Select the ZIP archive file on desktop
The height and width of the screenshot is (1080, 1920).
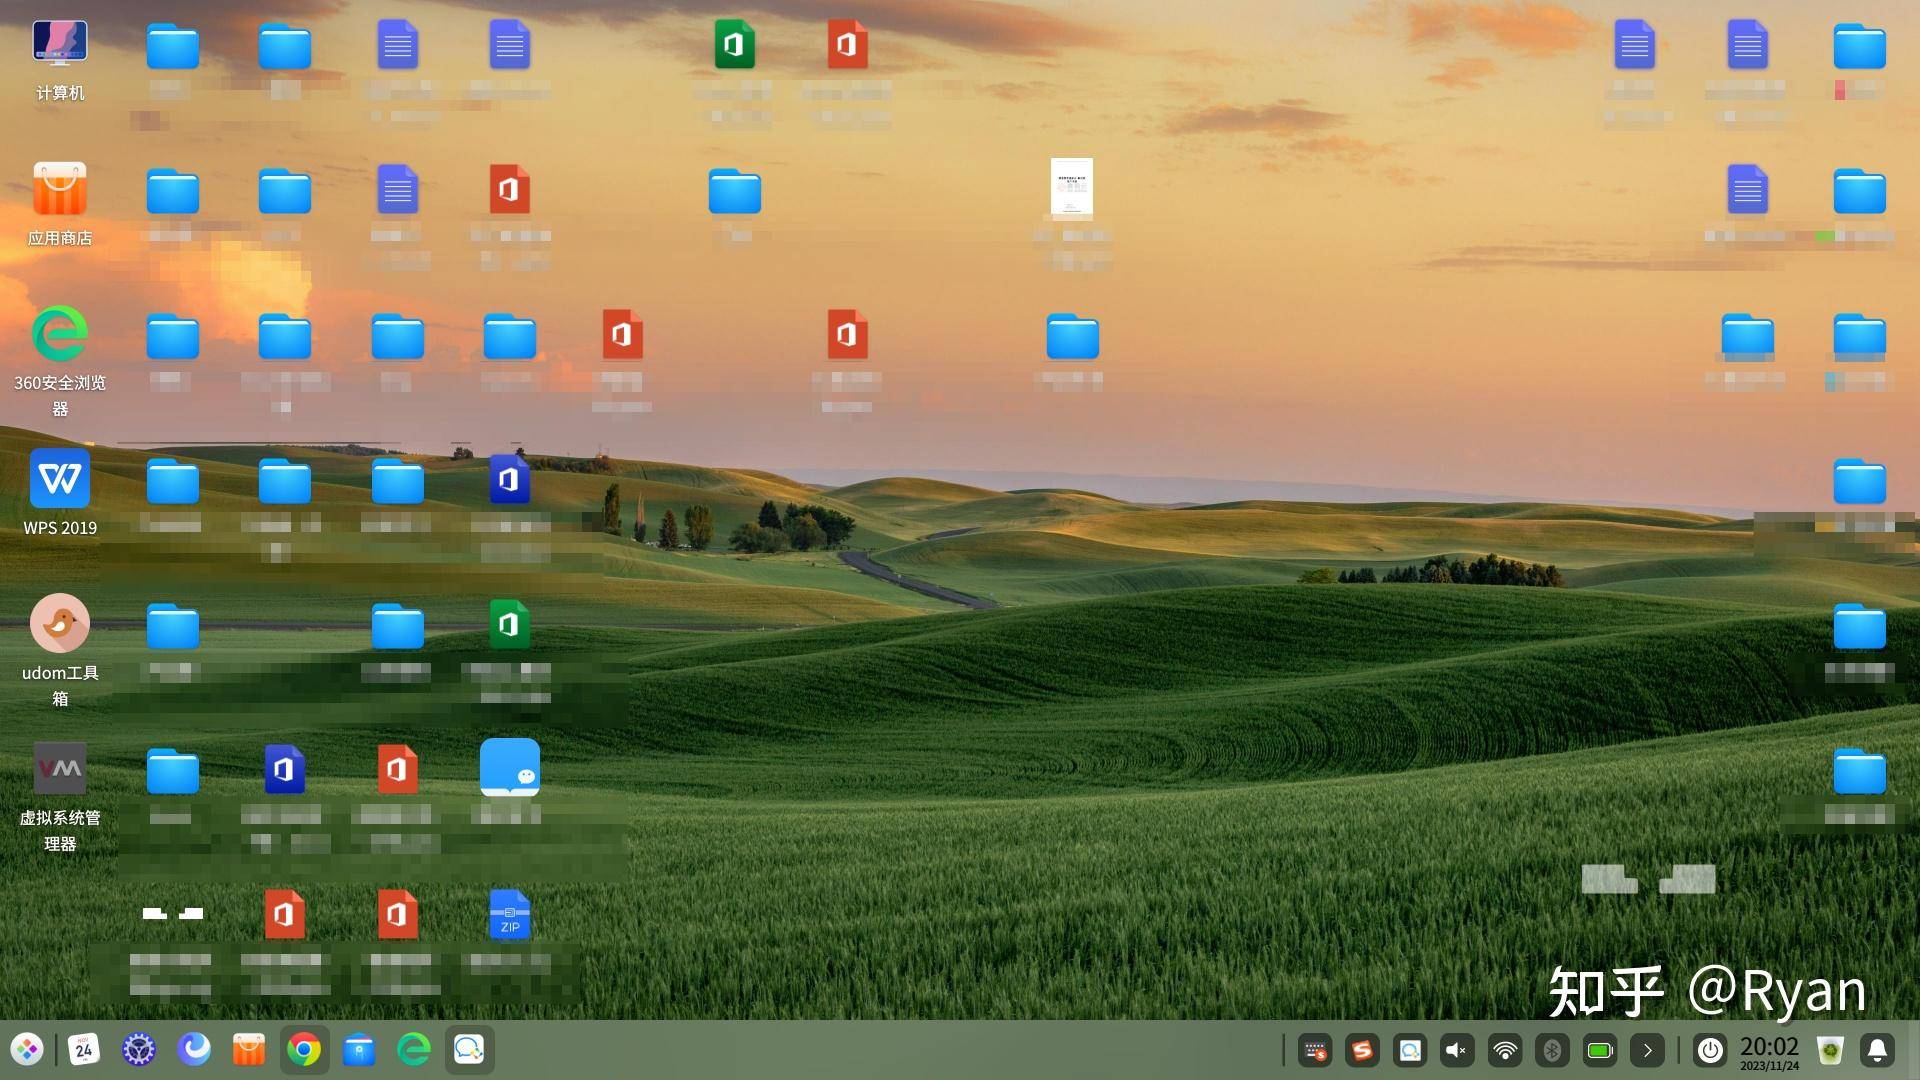point(510,915)
